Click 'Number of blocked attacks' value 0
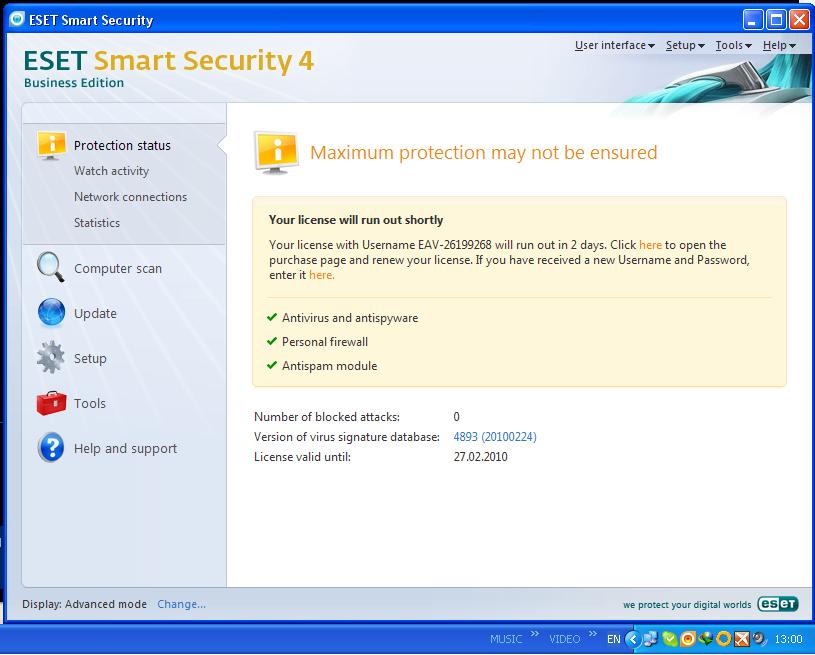This screenshot has height=655, width=815. 456,417
